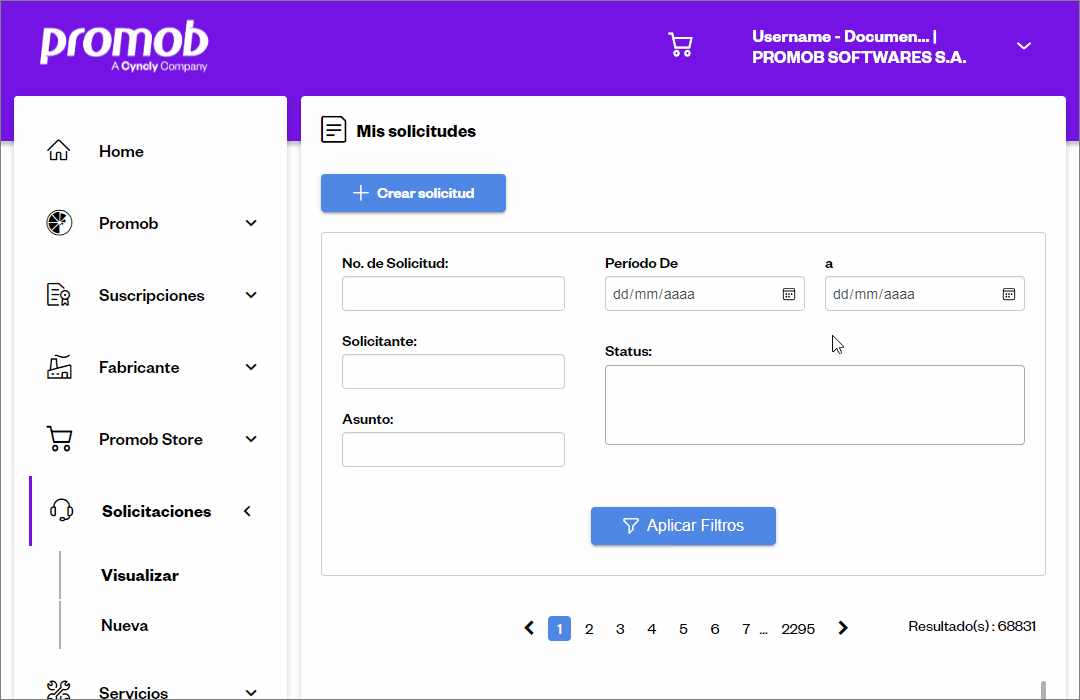
Task: Click the Promob Store cart icon
Action: [59, 439]
